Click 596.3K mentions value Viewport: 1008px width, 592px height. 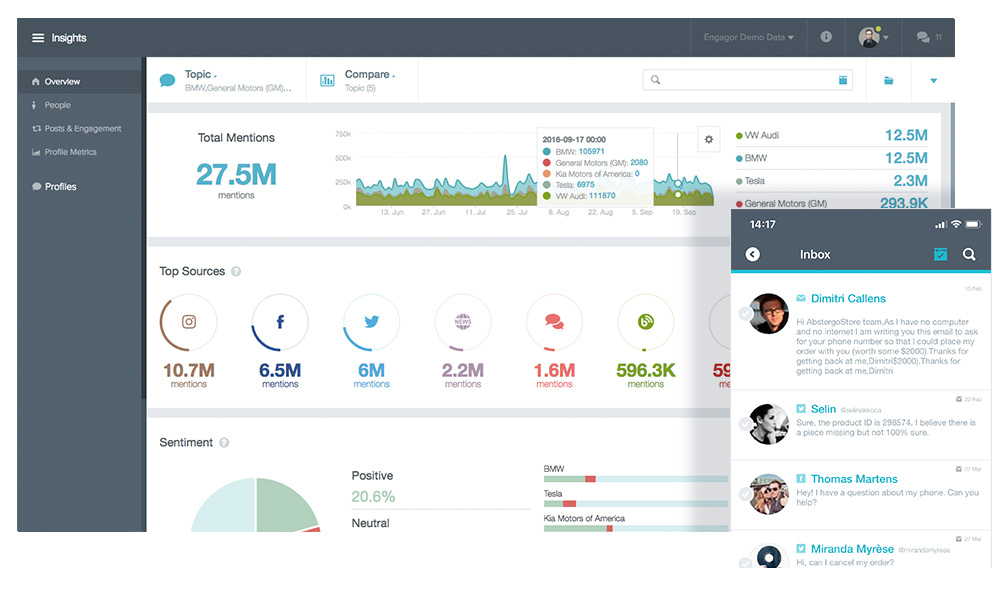point(645,370)
